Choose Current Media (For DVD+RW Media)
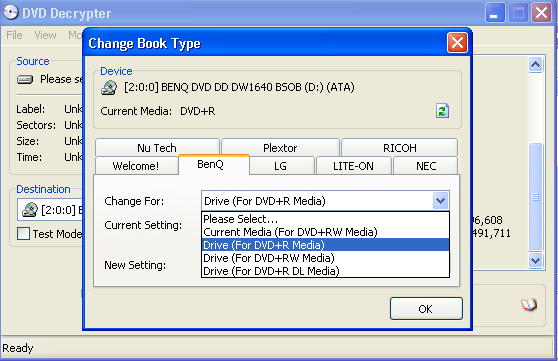Image resolution: width=558 pixels, height=361 pixels. pos(325,232)
